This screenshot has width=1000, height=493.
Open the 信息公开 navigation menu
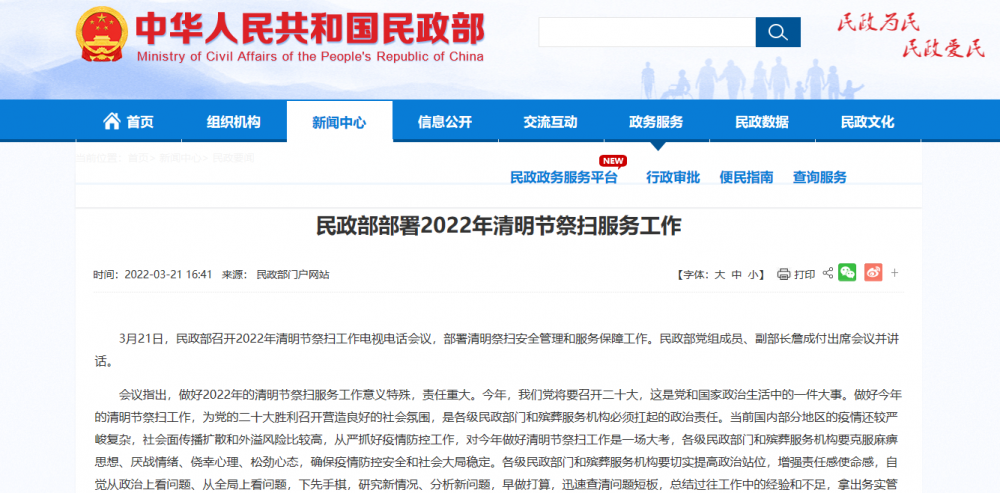pos(444,122)
